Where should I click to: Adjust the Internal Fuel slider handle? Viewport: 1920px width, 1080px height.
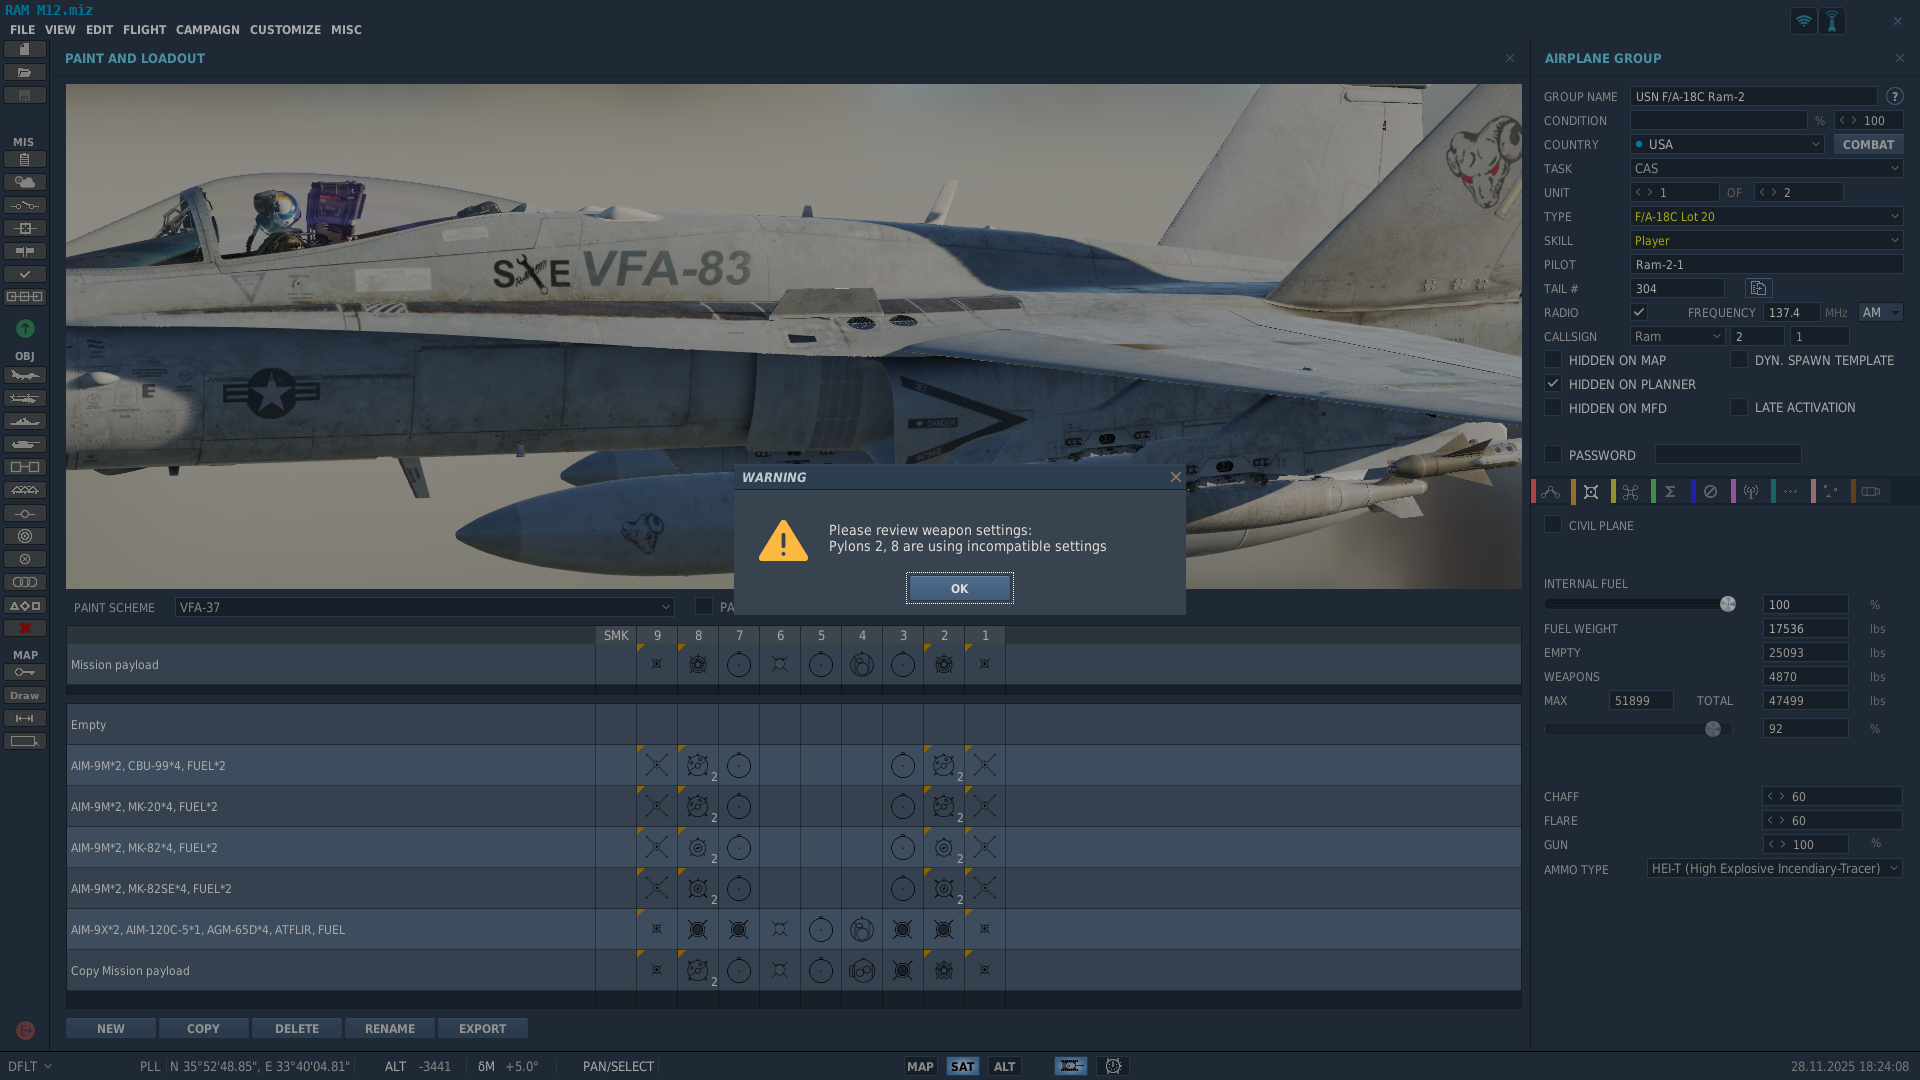pos(1727,605)
